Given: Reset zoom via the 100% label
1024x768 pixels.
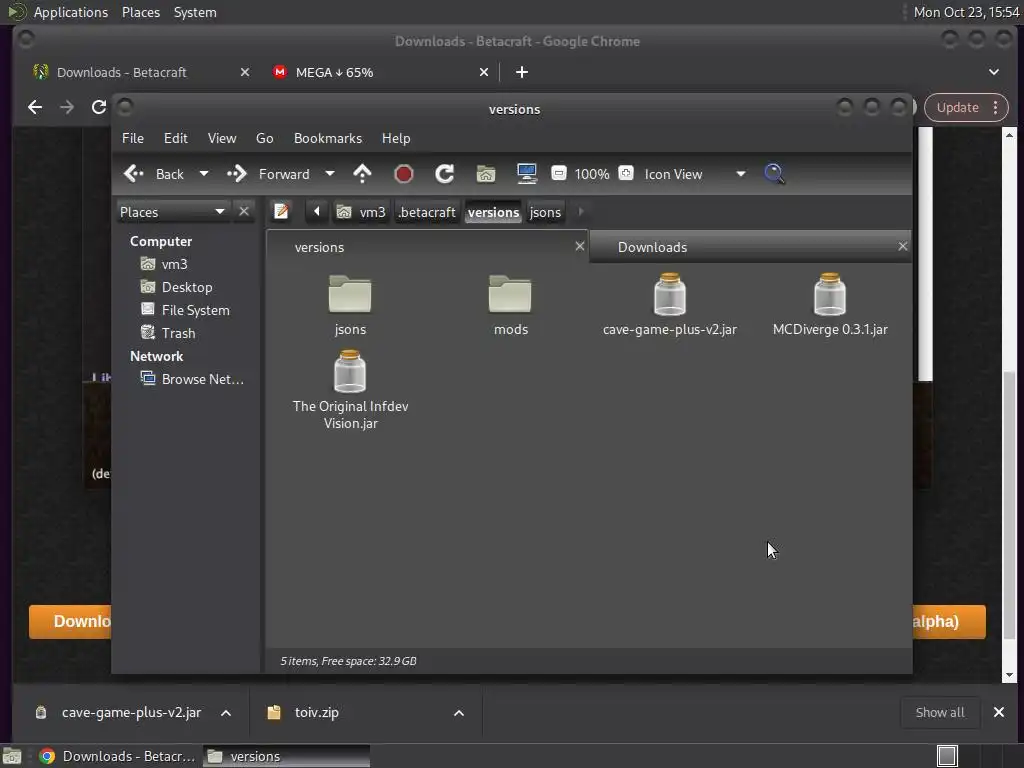Looking at the screenshot, I should [x=592, y=174].
